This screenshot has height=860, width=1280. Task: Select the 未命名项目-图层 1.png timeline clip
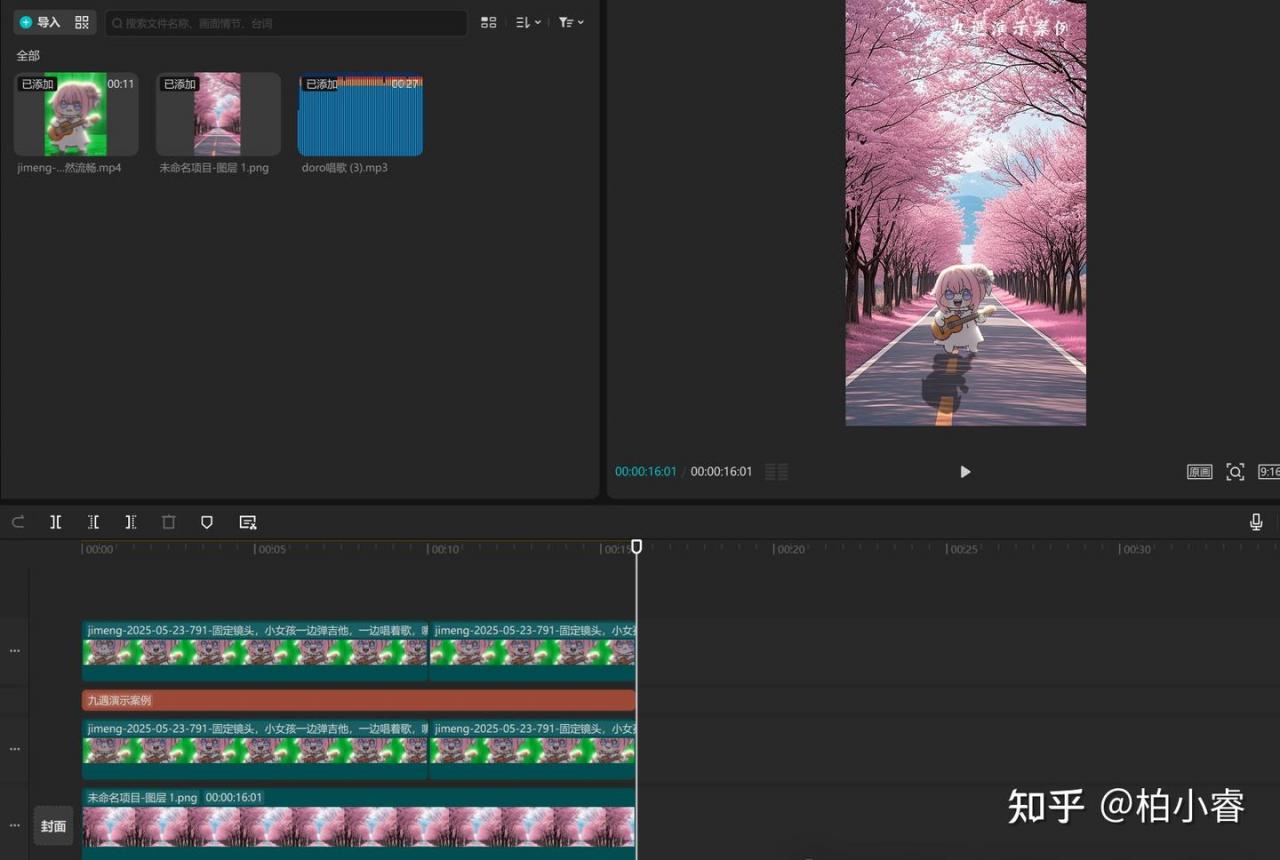359,823
